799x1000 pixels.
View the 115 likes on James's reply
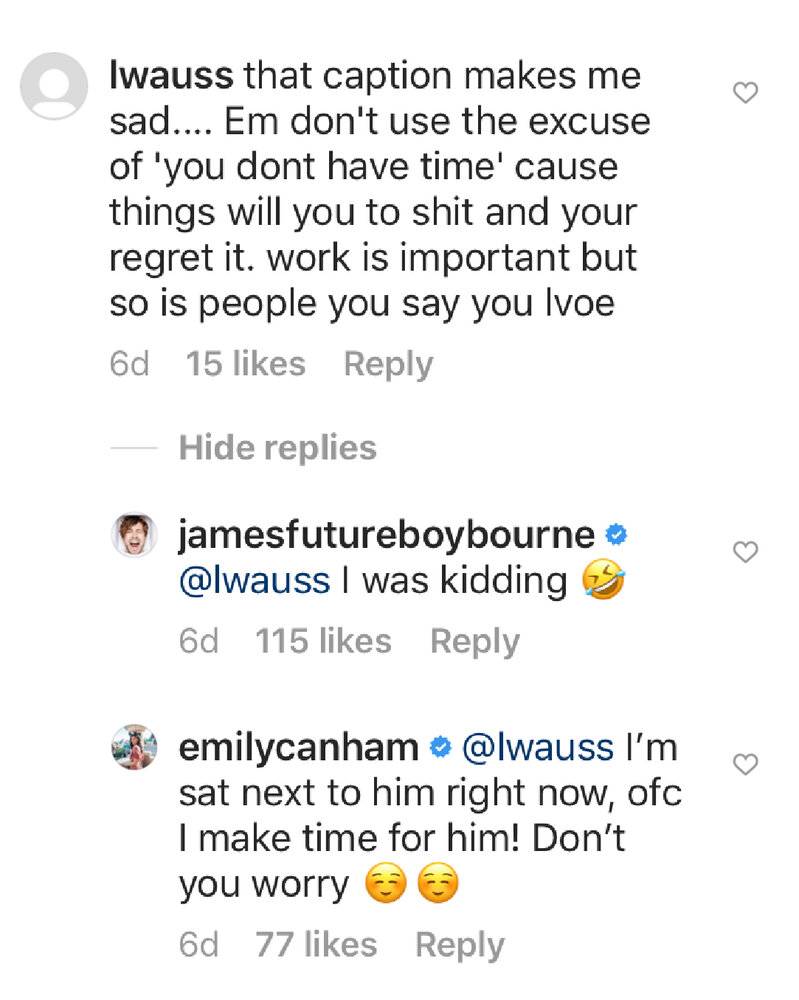pos(323,641)
